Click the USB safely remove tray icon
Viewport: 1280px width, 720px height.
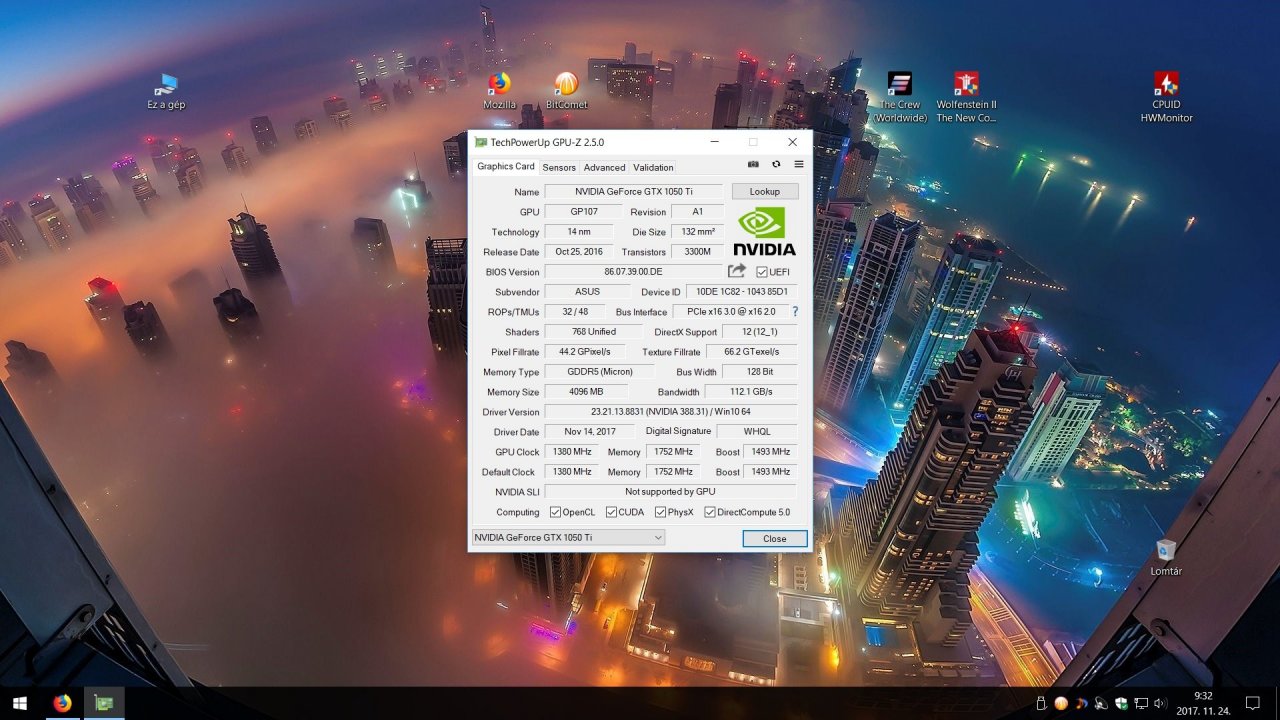pos(1041,703)
